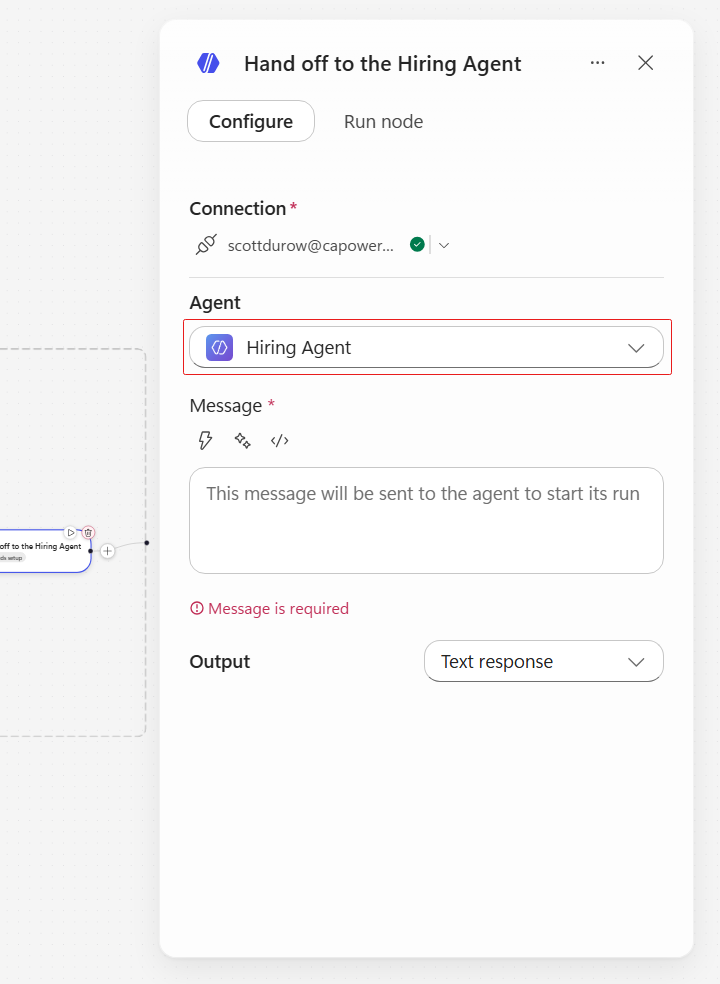Image resolution: width=720 pixels, height=984 pixels.
Task: Select the Hand off to the Hiring Agent canvas node
Action: coord(45,551)
